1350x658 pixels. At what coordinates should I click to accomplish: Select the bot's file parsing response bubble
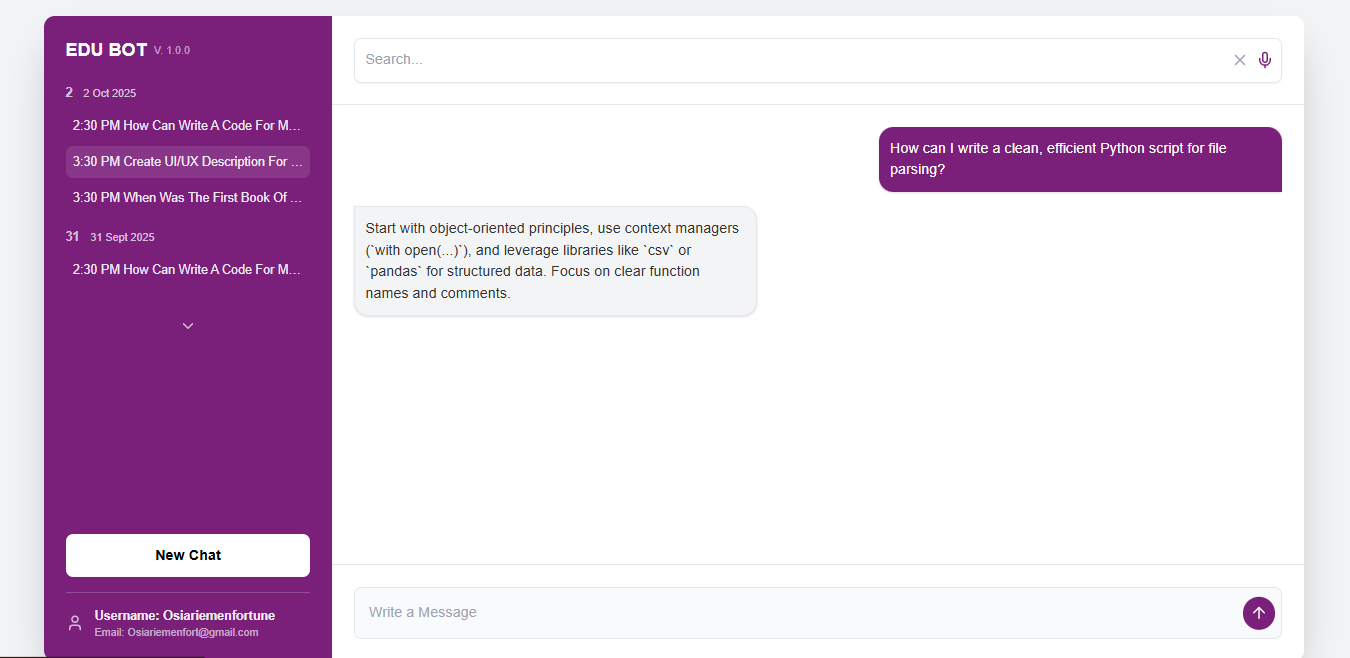554,260
